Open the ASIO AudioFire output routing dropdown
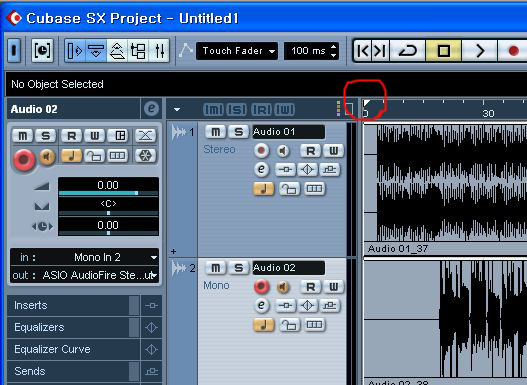Screen dimensions: 527x385 coord(84,275)
